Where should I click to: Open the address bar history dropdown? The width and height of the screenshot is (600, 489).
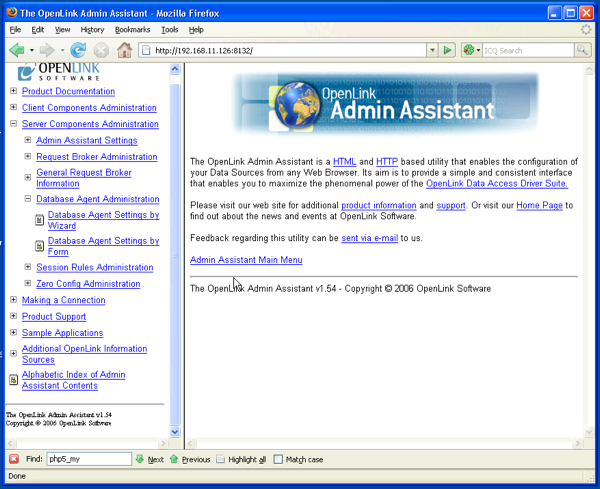pyautogui.click(x=432, y=50)
